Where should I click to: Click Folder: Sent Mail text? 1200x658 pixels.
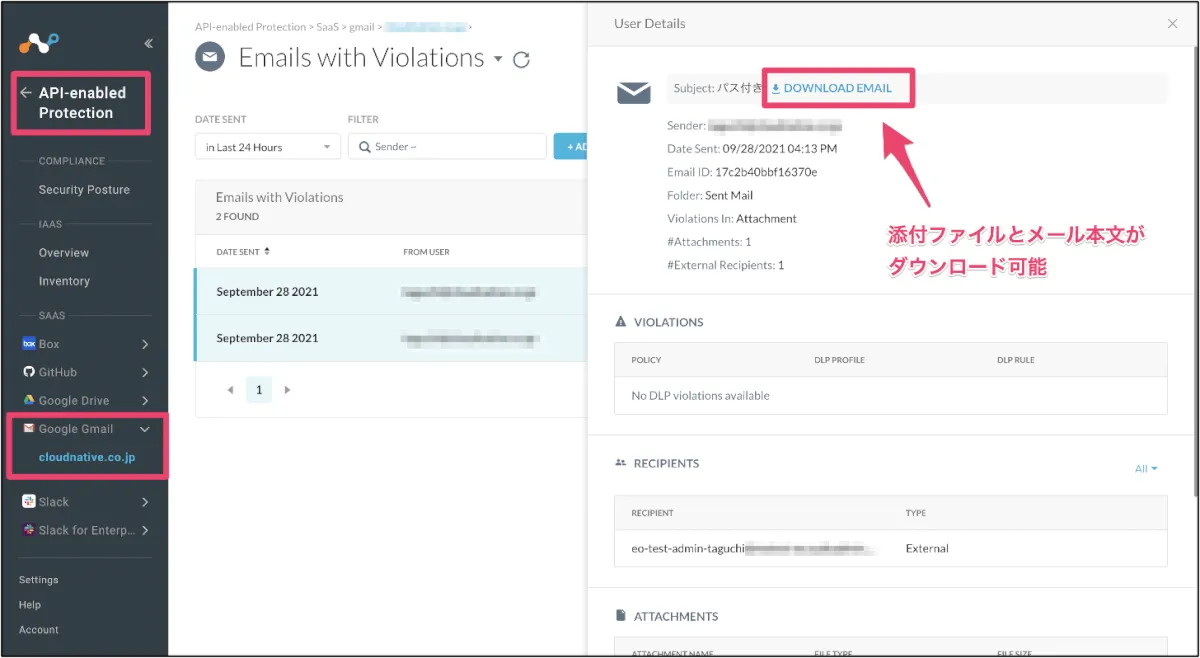pos(710,195)
